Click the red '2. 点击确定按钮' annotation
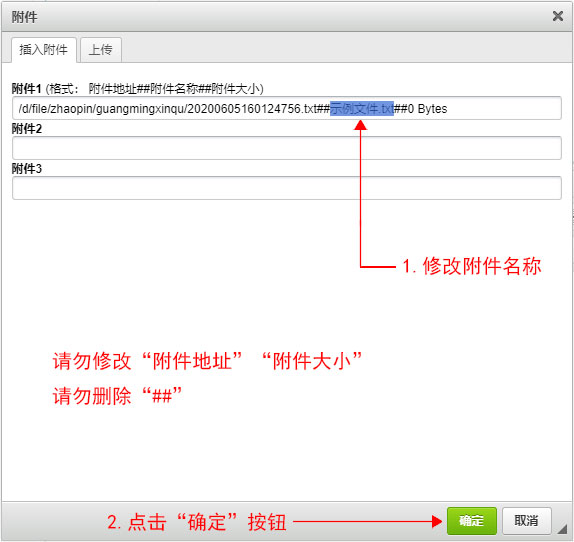574x542 pixels. point(197,522)
